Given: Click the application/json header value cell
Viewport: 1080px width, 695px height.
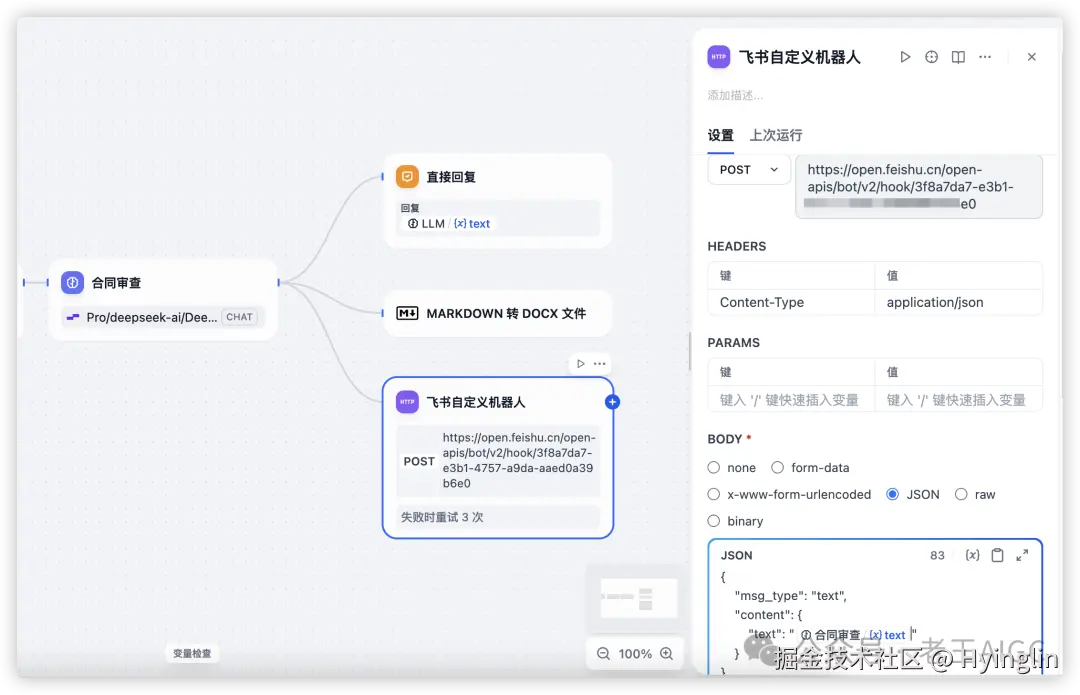Looking at the screenshot, I should (958, 302).
